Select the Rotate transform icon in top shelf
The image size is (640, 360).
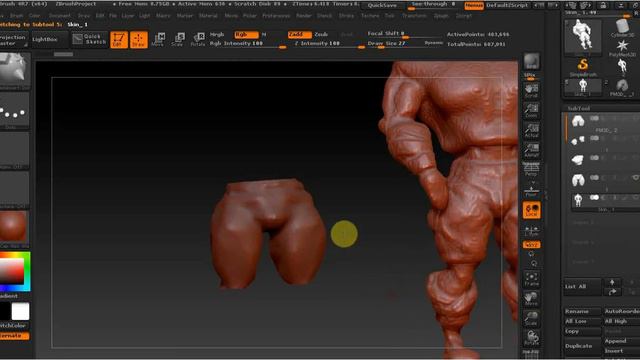point(198,40)
